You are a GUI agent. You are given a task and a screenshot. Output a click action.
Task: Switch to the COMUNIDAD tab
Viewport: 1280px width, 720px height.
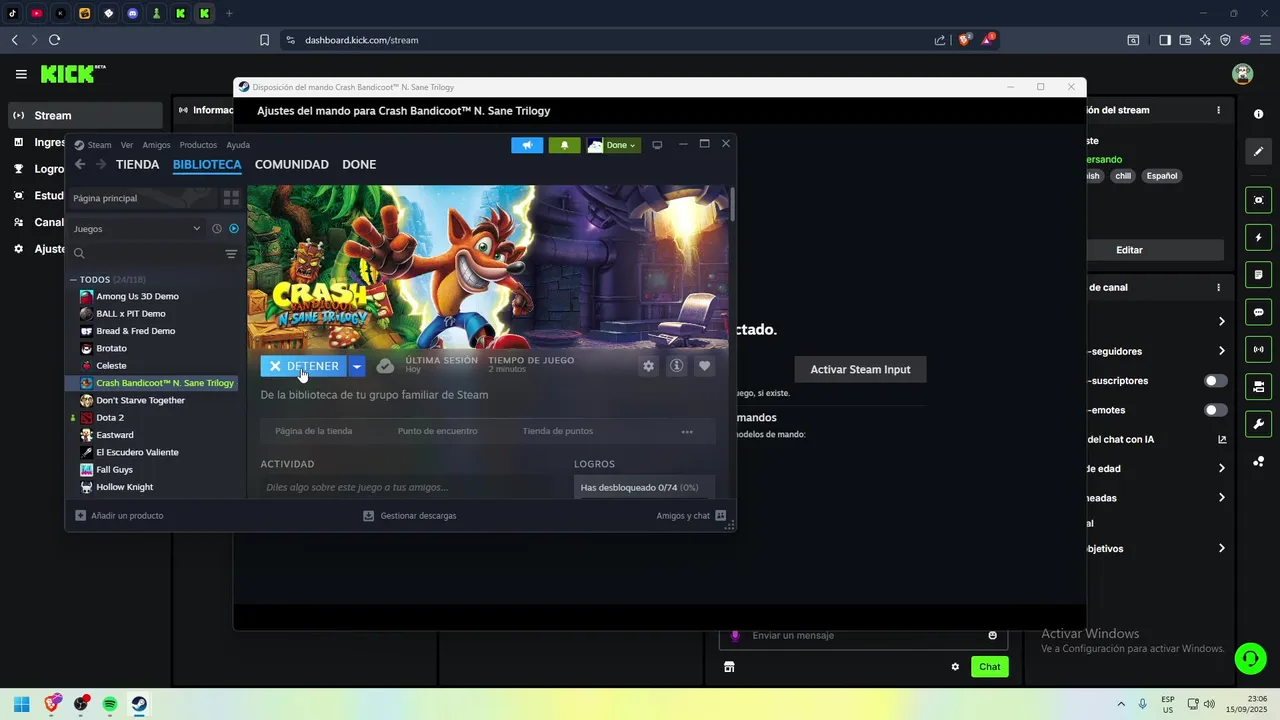click(x=291, y=164)
